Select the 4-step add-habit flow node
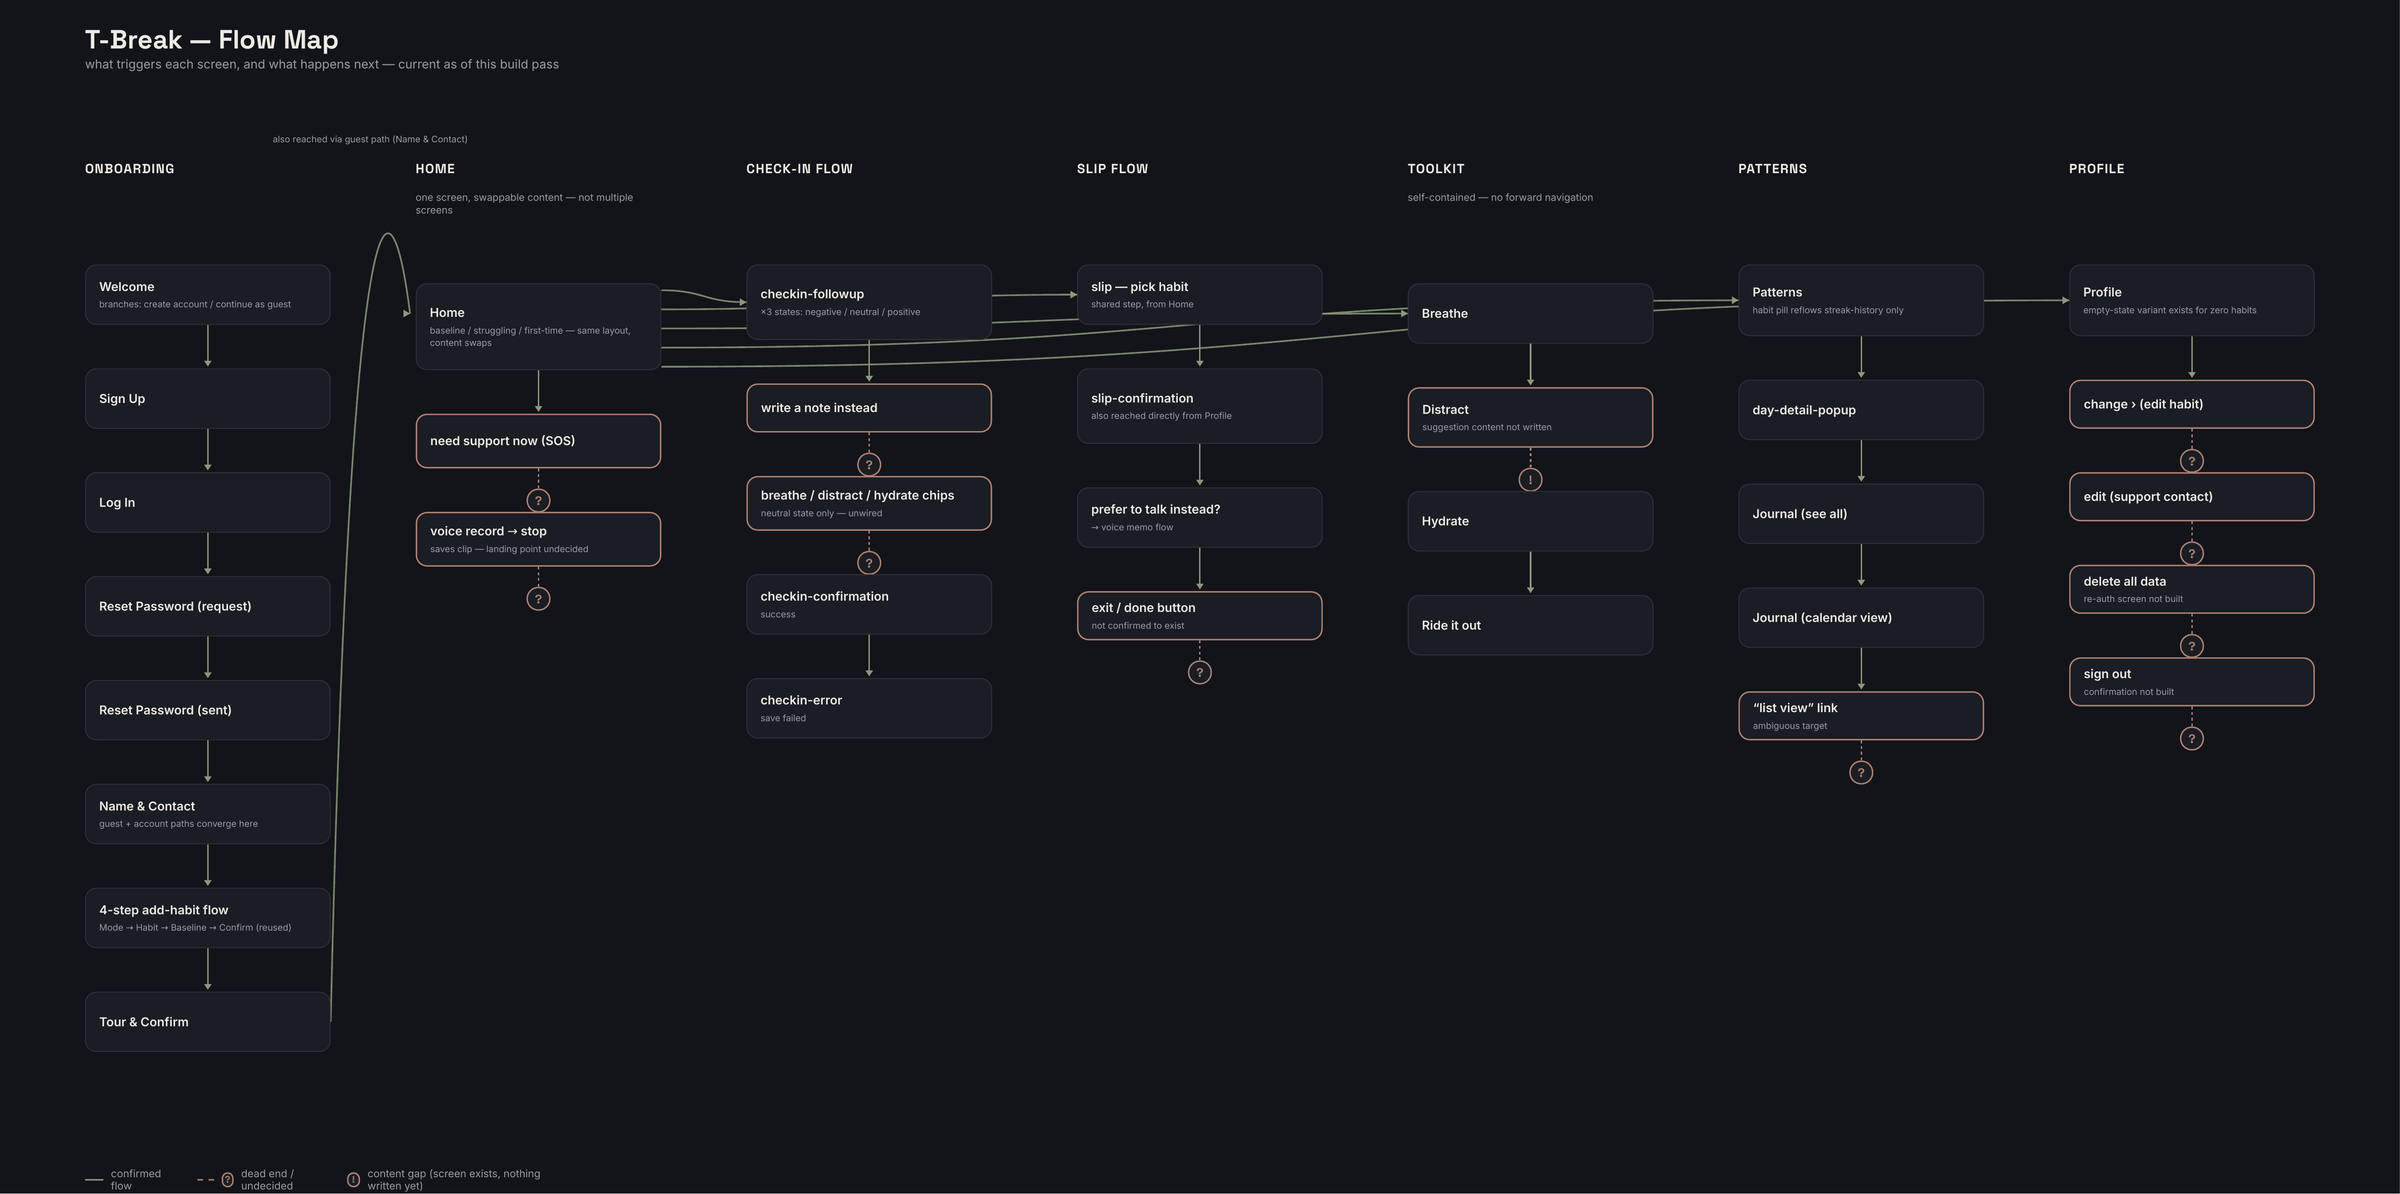The image size is (2400, 1194). coord(208,918)
